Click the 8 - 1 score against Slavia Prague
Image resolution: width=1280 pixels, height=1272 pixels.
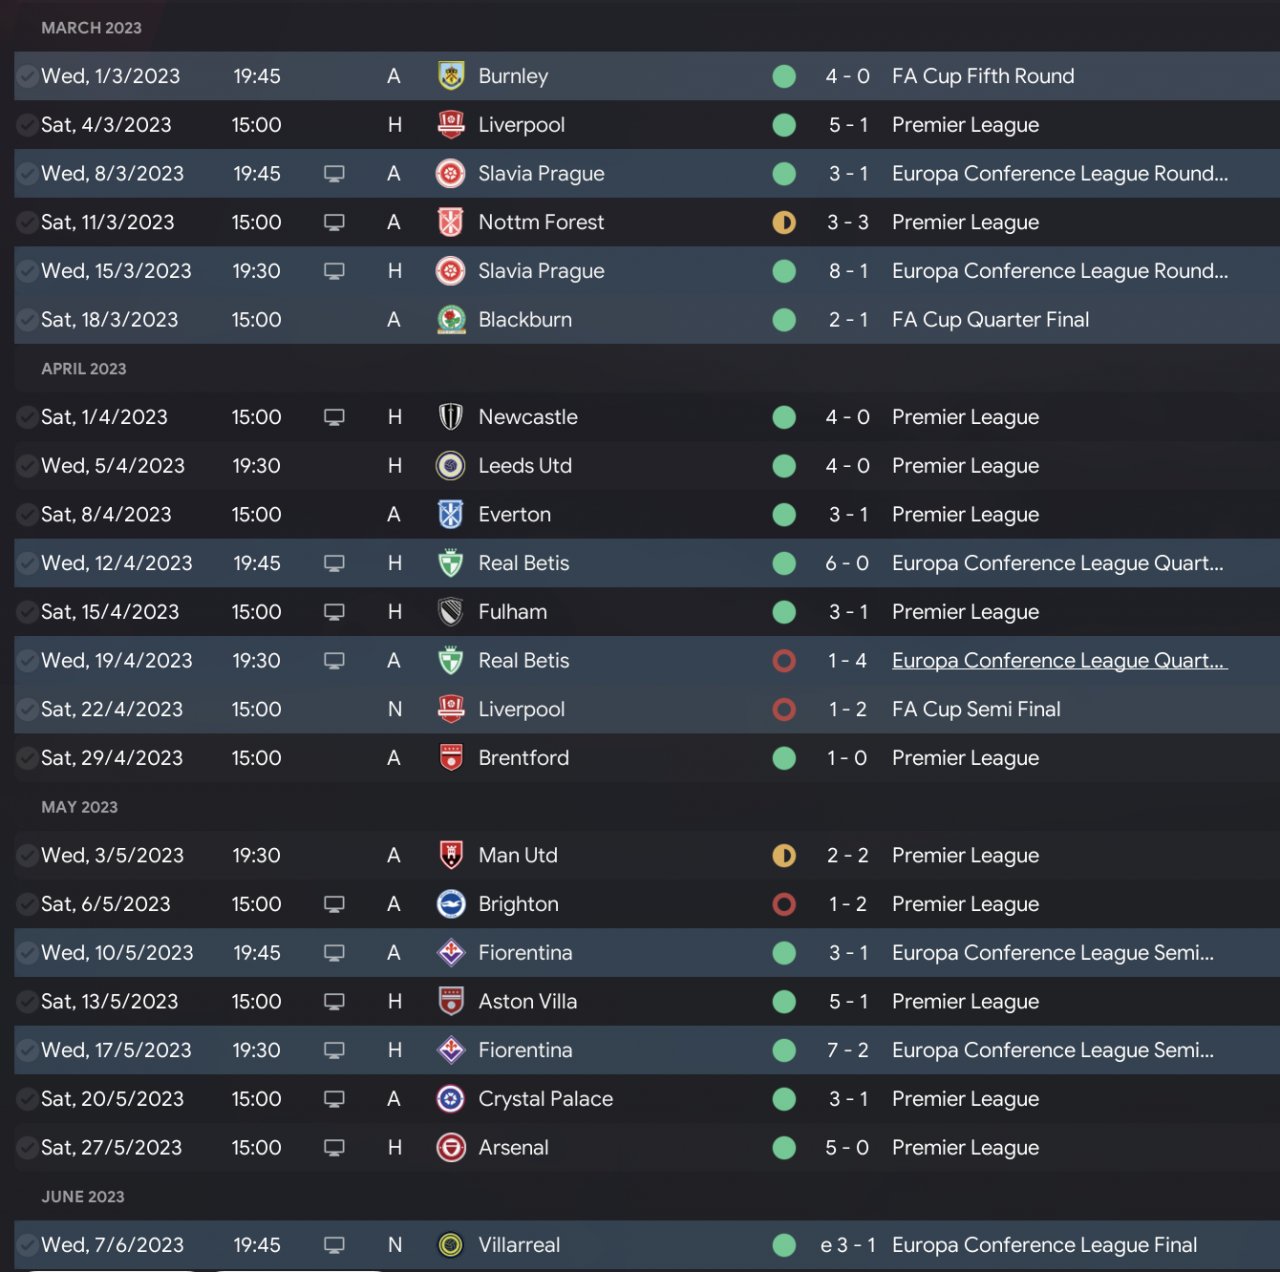pyautogui.click(x=848, y=271)
